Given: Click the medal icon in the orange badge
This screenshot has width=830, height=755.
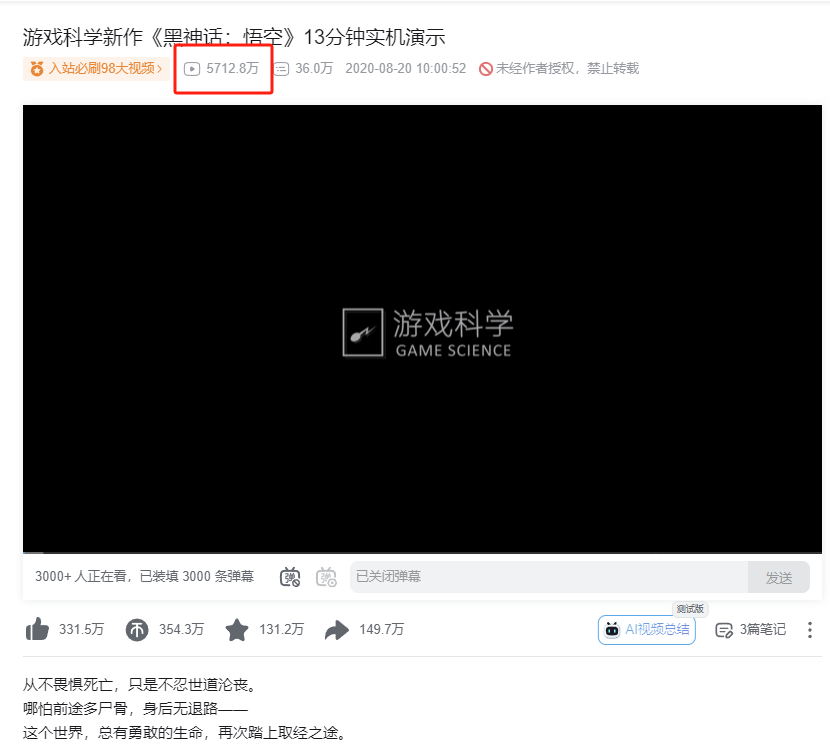Looking at the screenshot, I should [37, 69].
